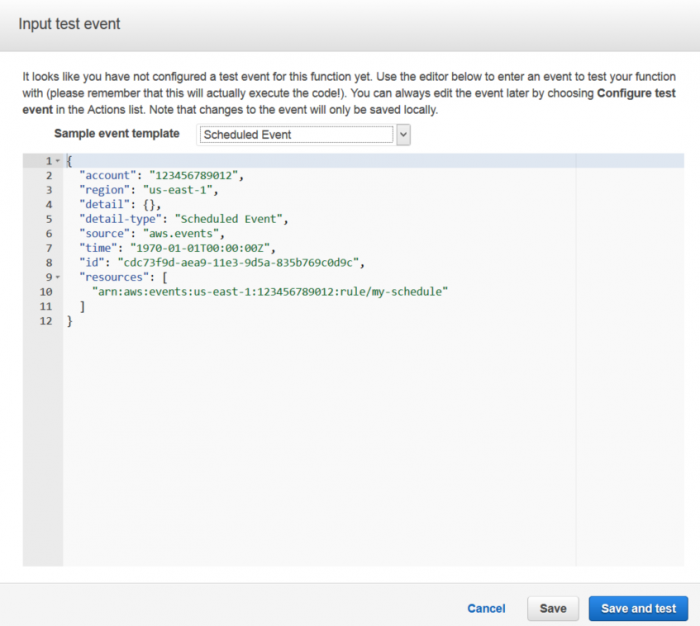Click the Save button
The width and height of the screenshot is (700, 626).
(553, 609)
